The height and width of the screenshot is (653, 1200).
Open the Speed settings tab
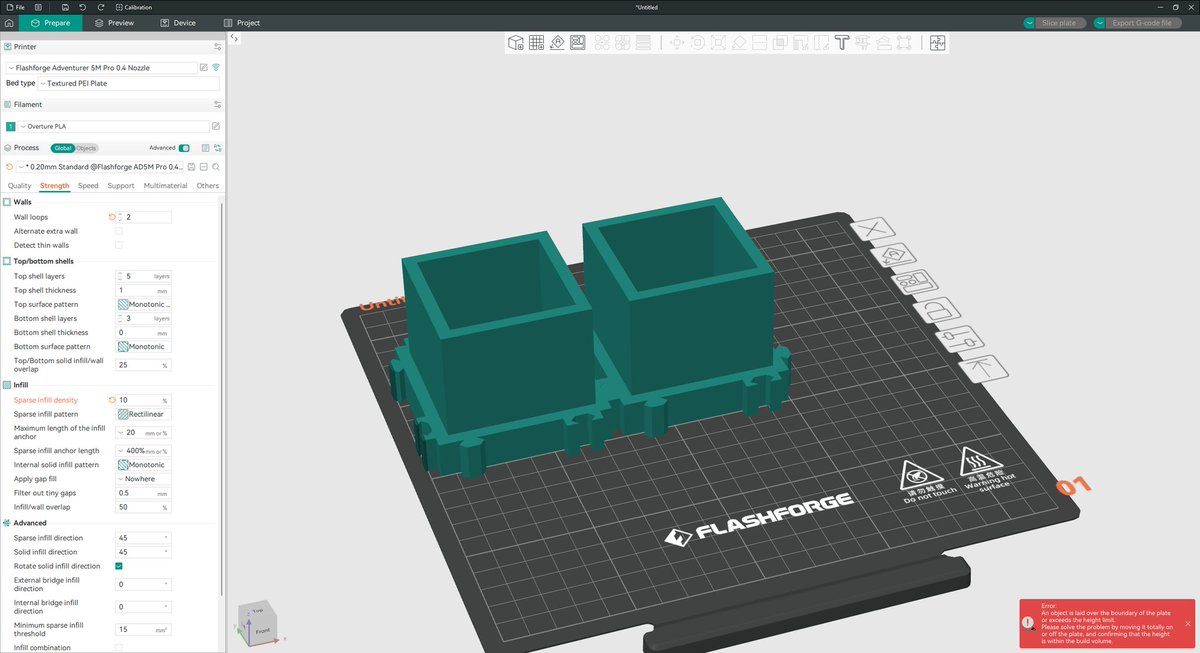click(x=88, y=186)
